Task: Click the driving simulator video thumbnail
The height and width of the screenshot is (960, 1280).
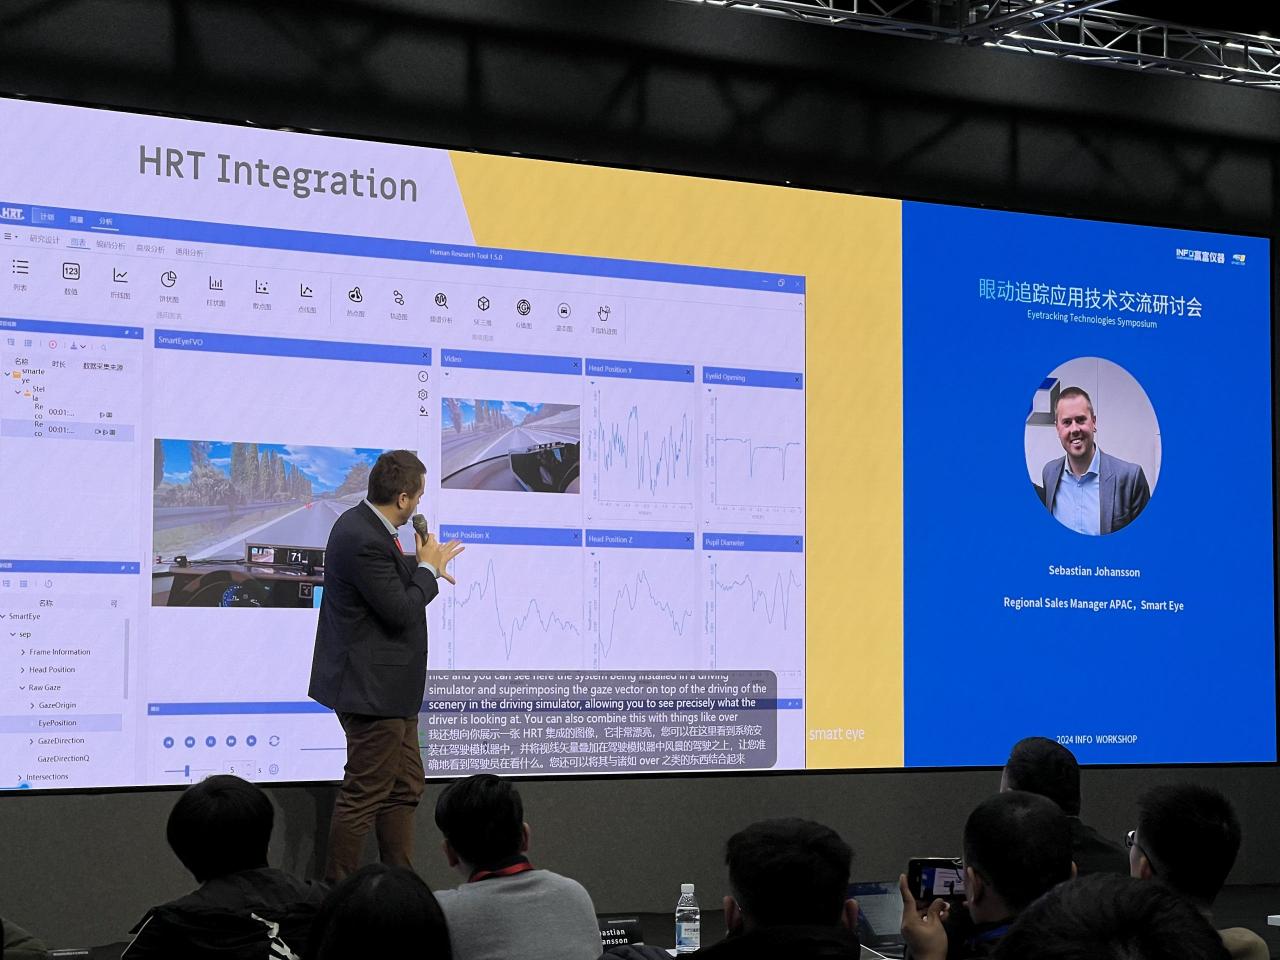Action: point(510,444)
